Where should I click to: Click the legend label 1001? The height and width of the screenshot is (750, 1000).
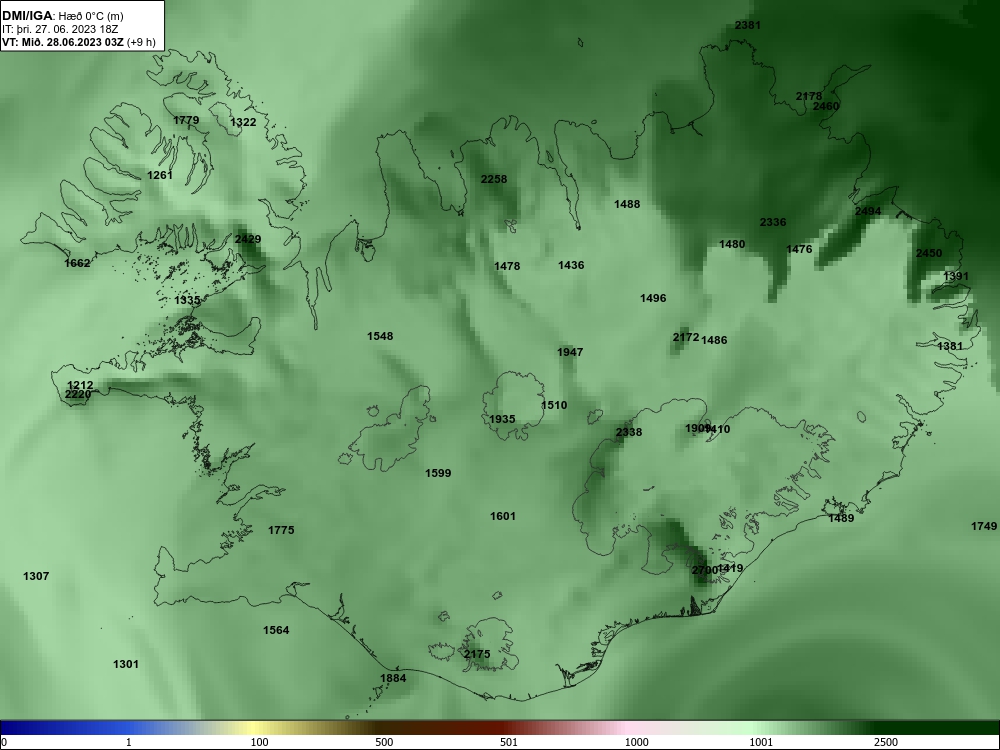coord(761,742)
